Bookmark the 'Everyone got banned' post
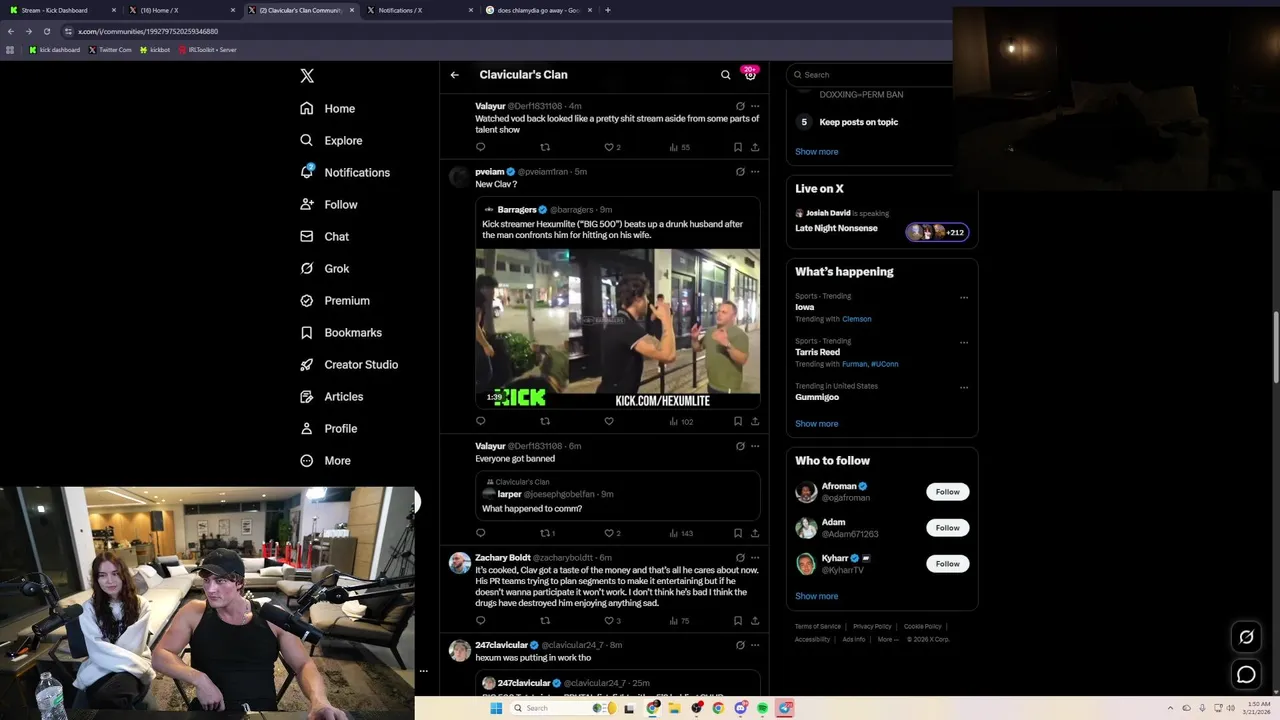 point(738,533)
